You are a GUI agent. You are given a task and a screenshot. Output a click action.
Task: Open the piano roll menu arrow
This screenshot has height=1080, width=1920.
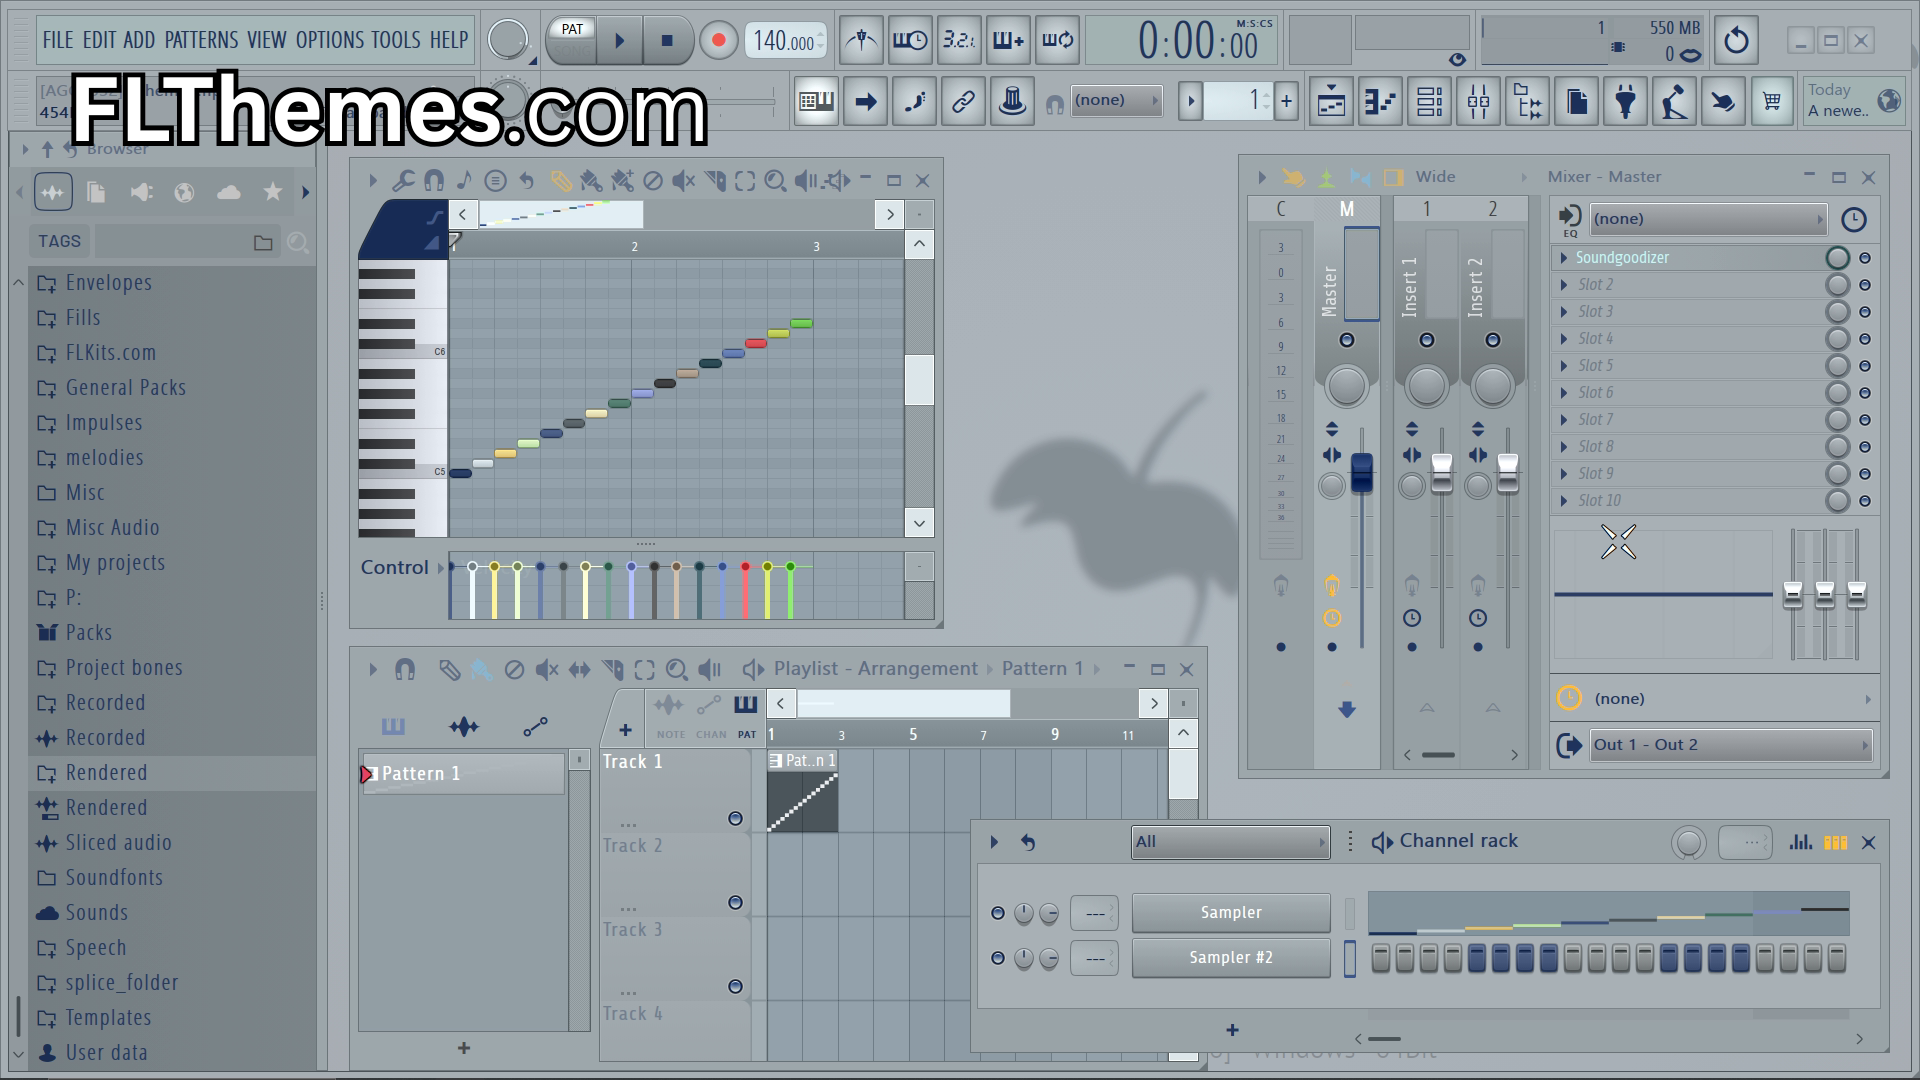(x=372, y=181)
